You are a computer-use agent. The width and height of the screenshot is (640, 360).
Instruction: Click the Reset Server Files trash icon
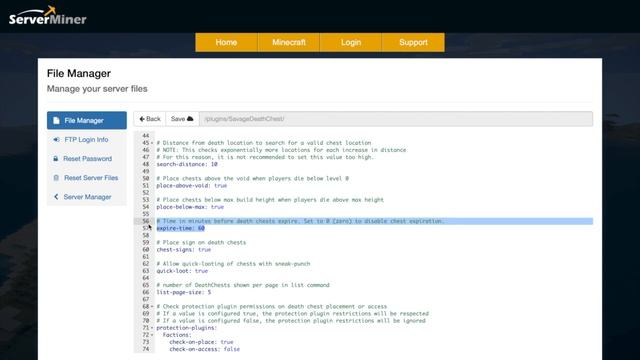coord(56,178)
